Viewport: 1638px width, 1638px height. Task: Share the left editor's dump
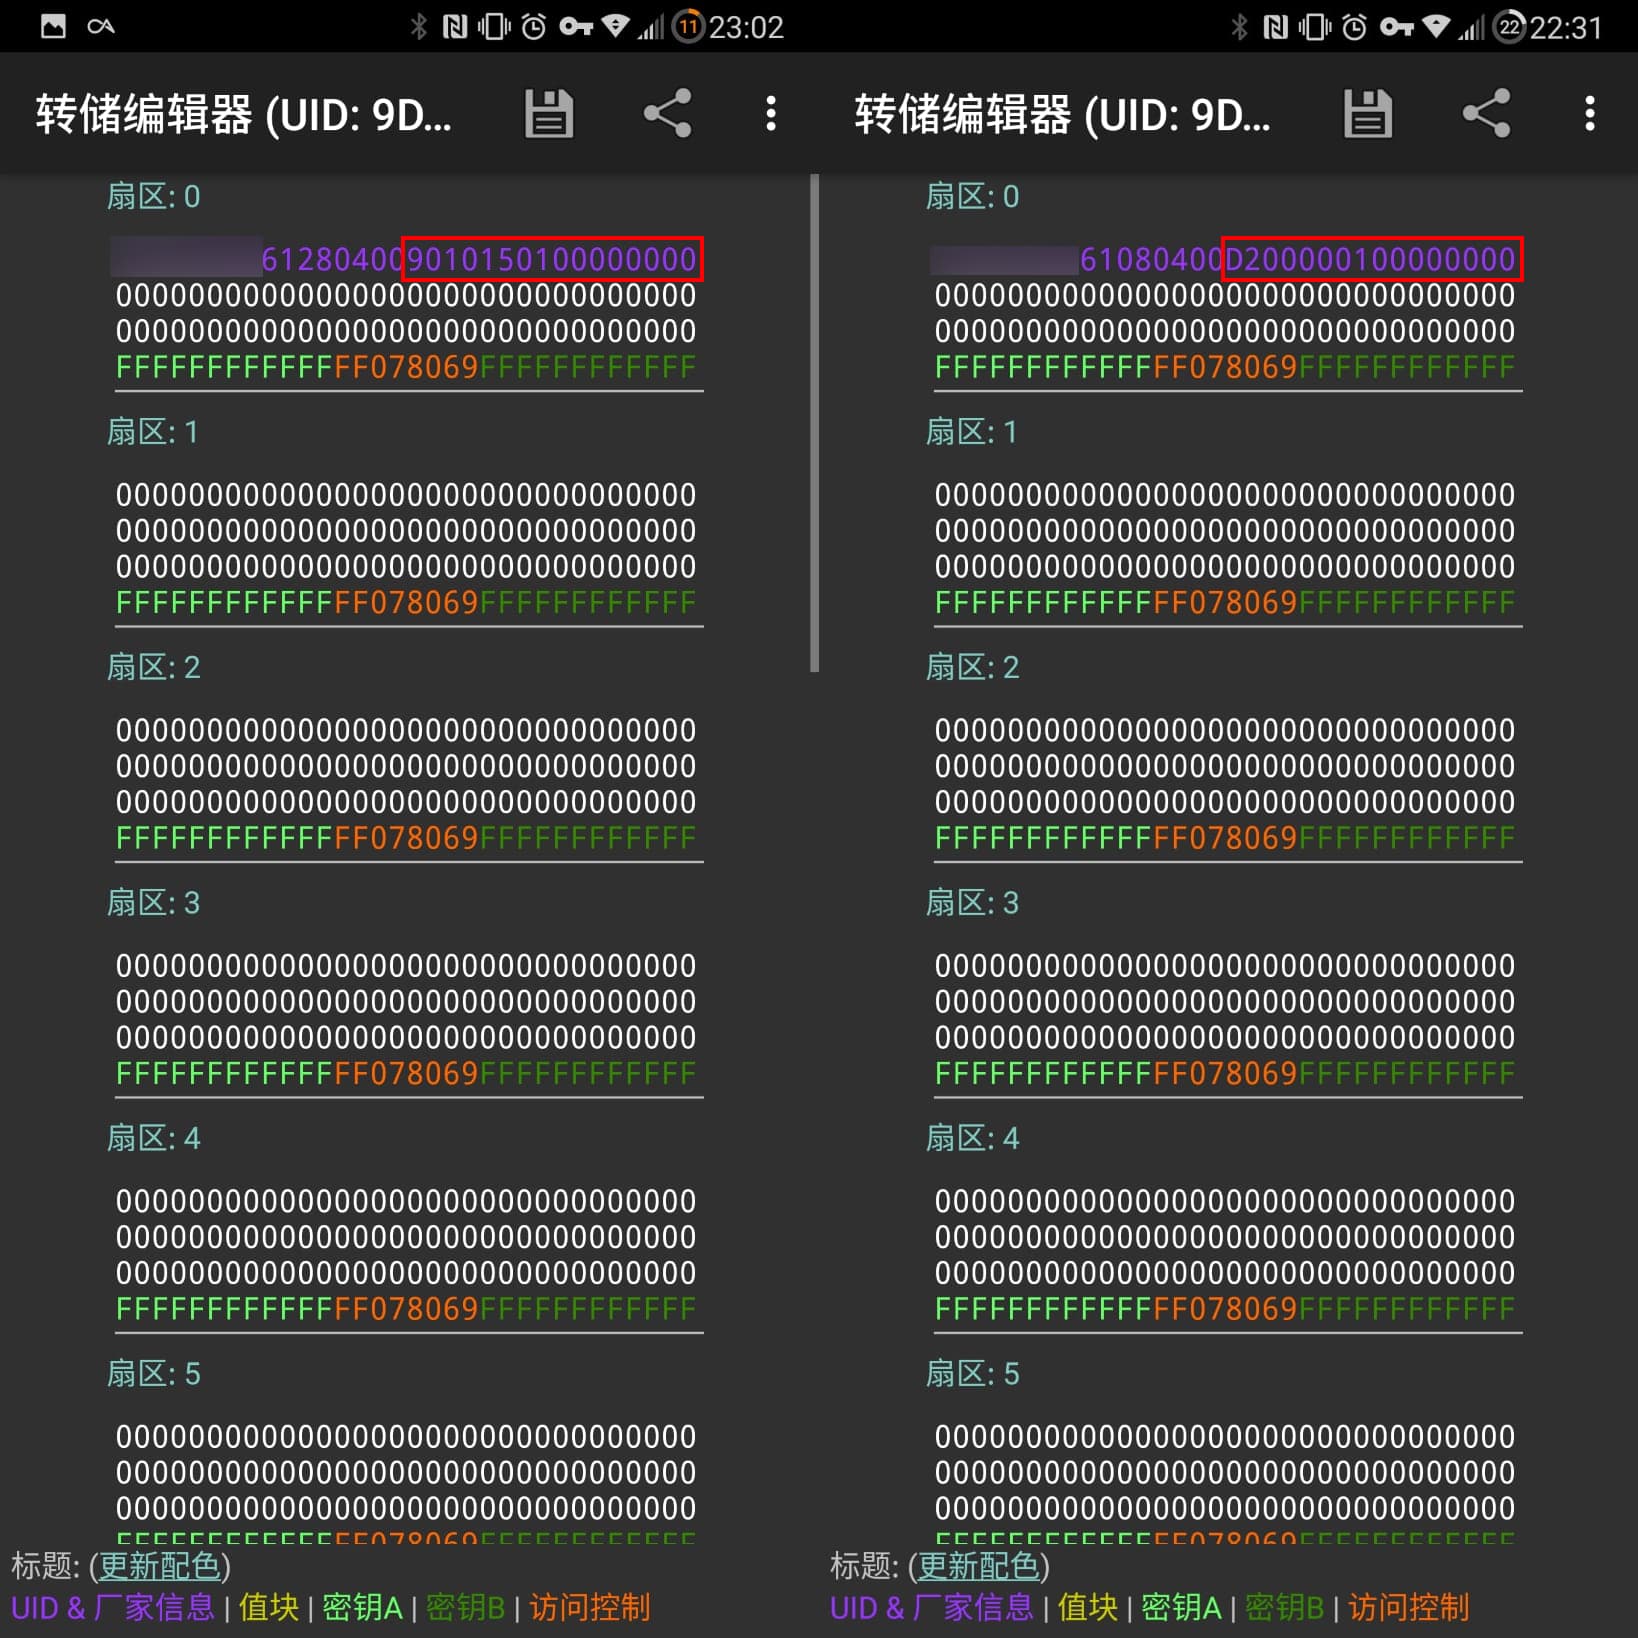(x=666, y=114)
